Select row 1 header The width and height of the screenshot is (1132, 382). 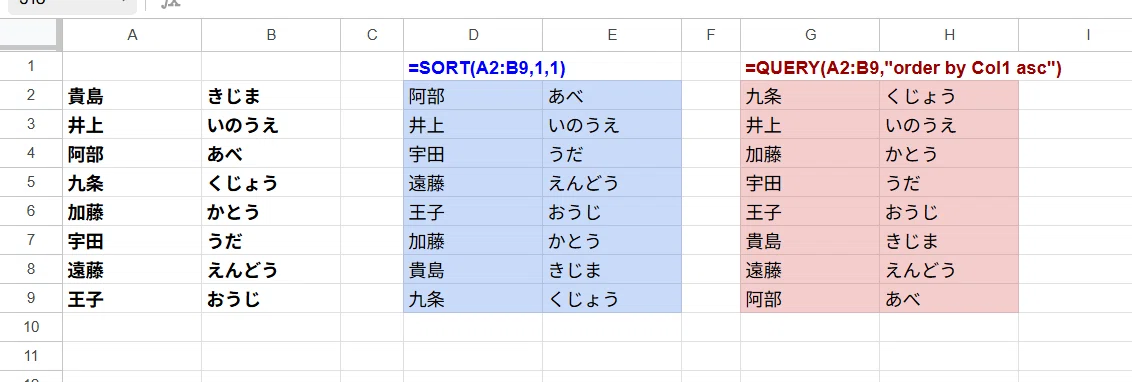tap(31, 66)
